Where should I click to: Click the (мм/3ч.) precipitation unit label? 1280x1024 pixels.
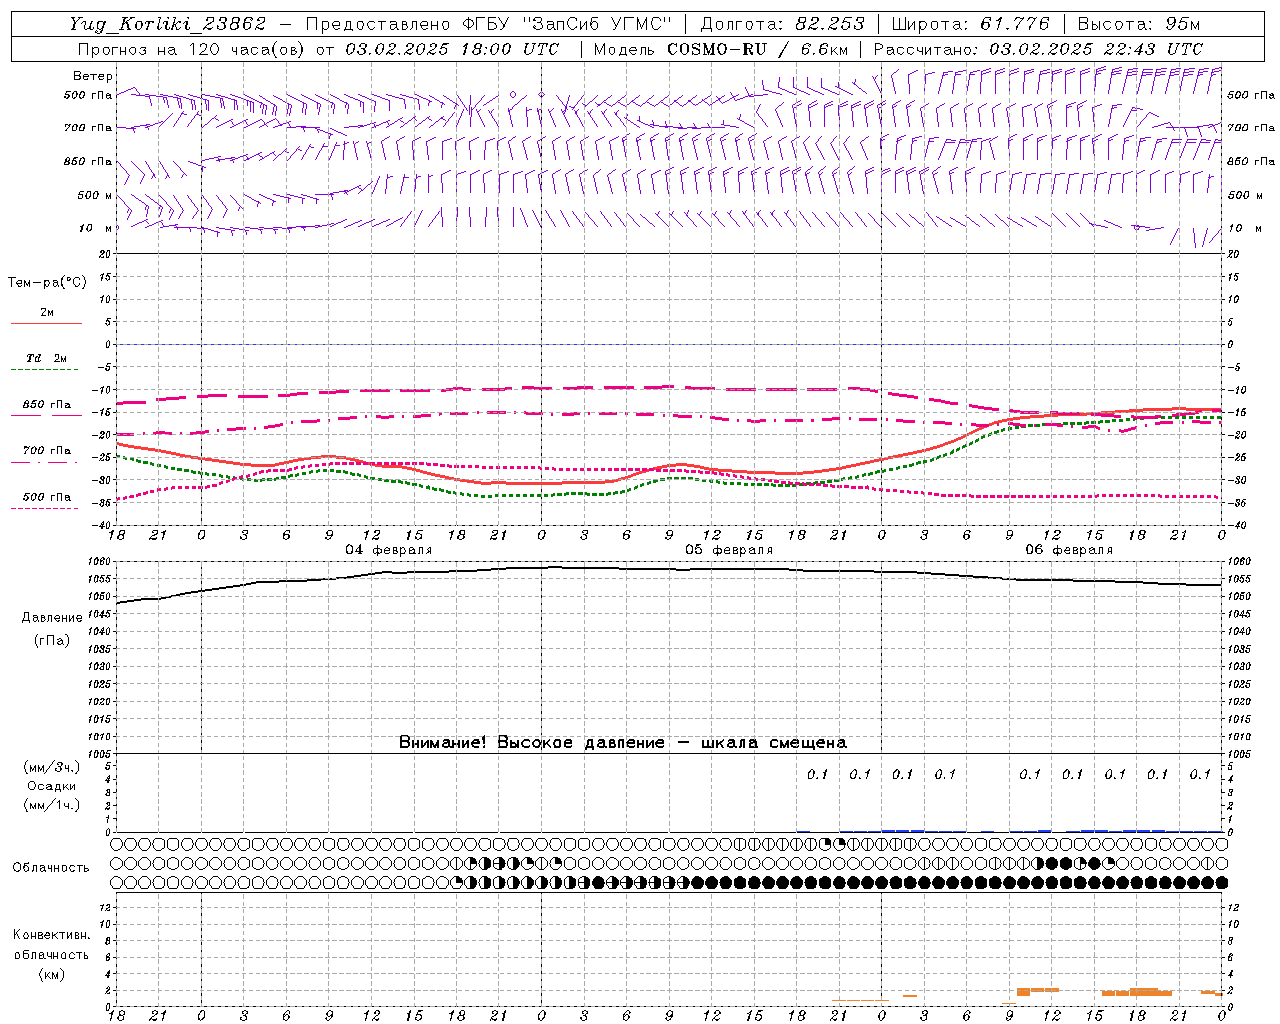point(51,767)
